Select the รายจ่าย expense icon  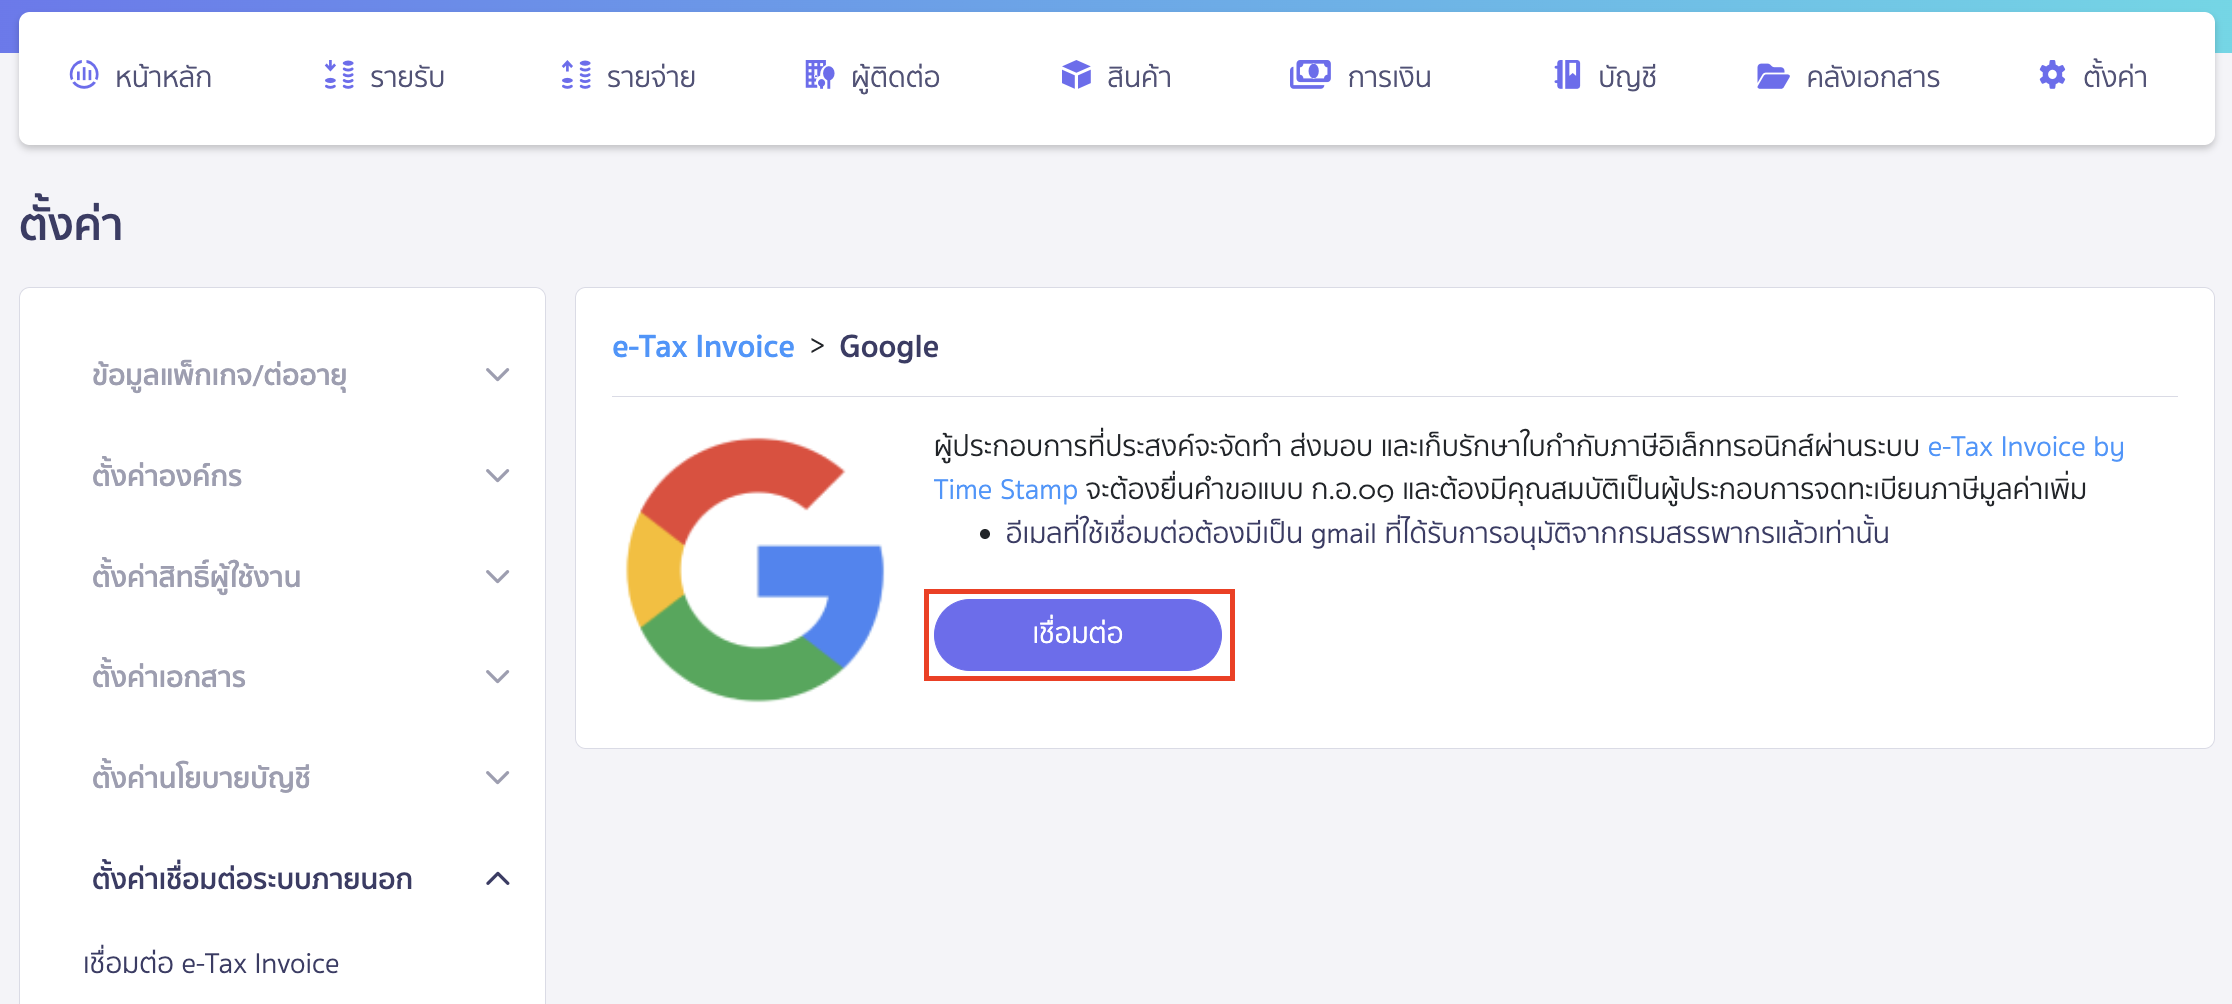click(574, 75)
